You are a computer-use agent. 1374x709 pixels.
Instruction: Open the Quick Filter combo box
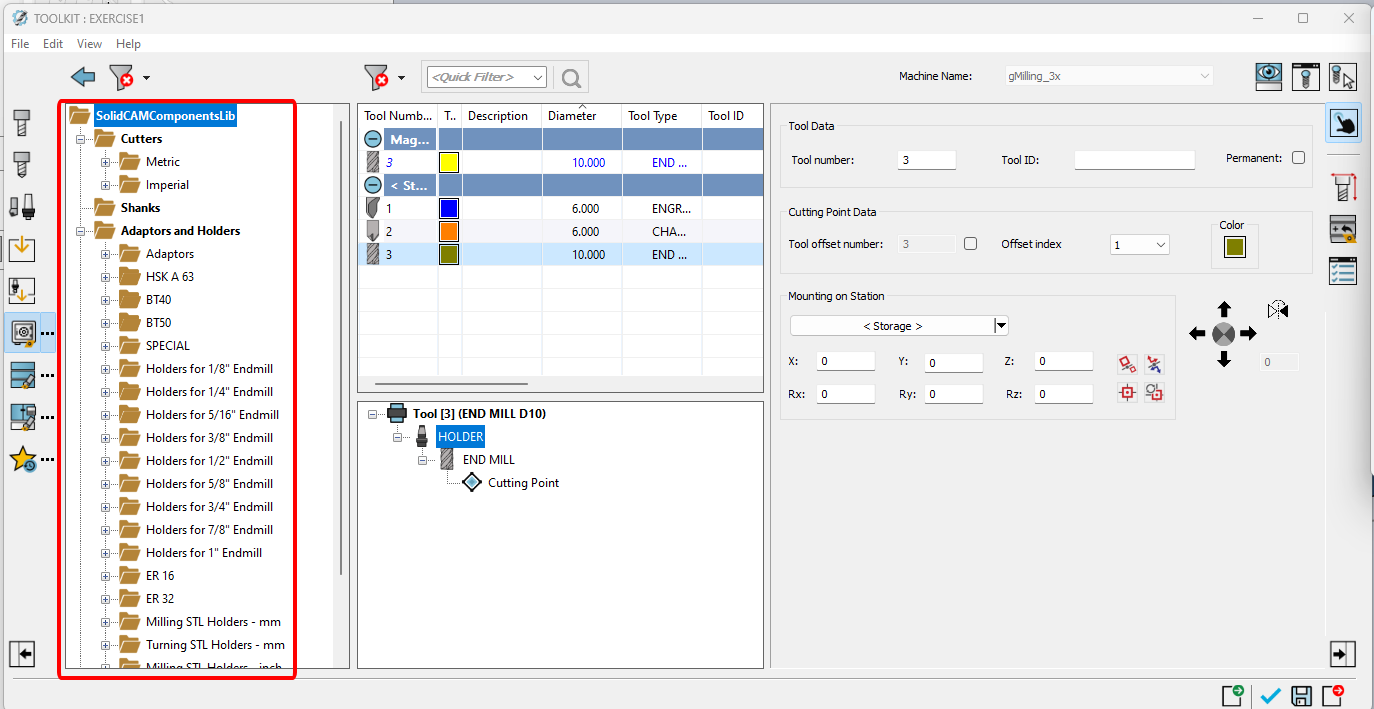[x=488, y=77]
